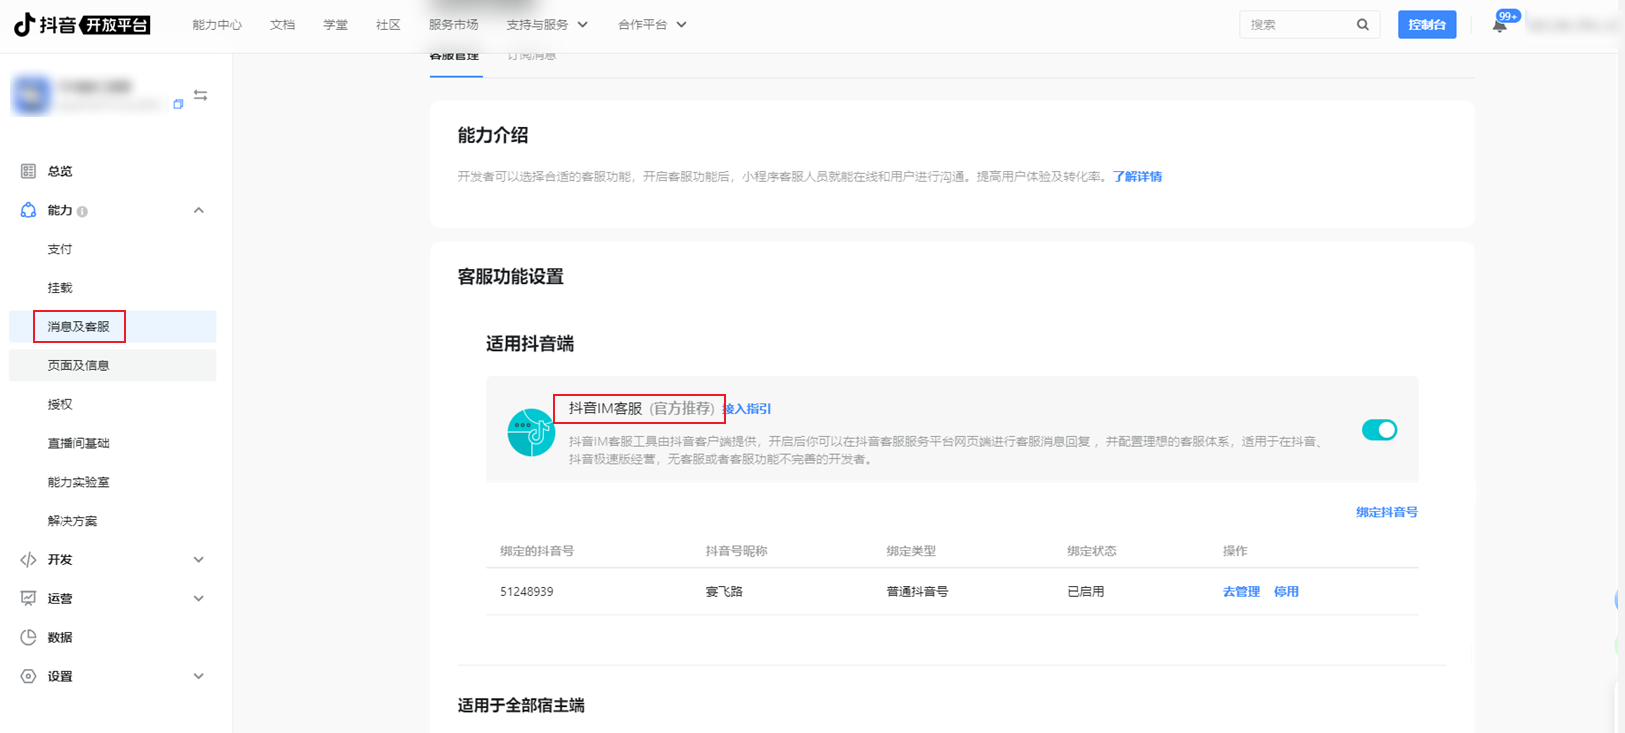Click the 绑定的抖音号 column header

[x=537, y=551]
